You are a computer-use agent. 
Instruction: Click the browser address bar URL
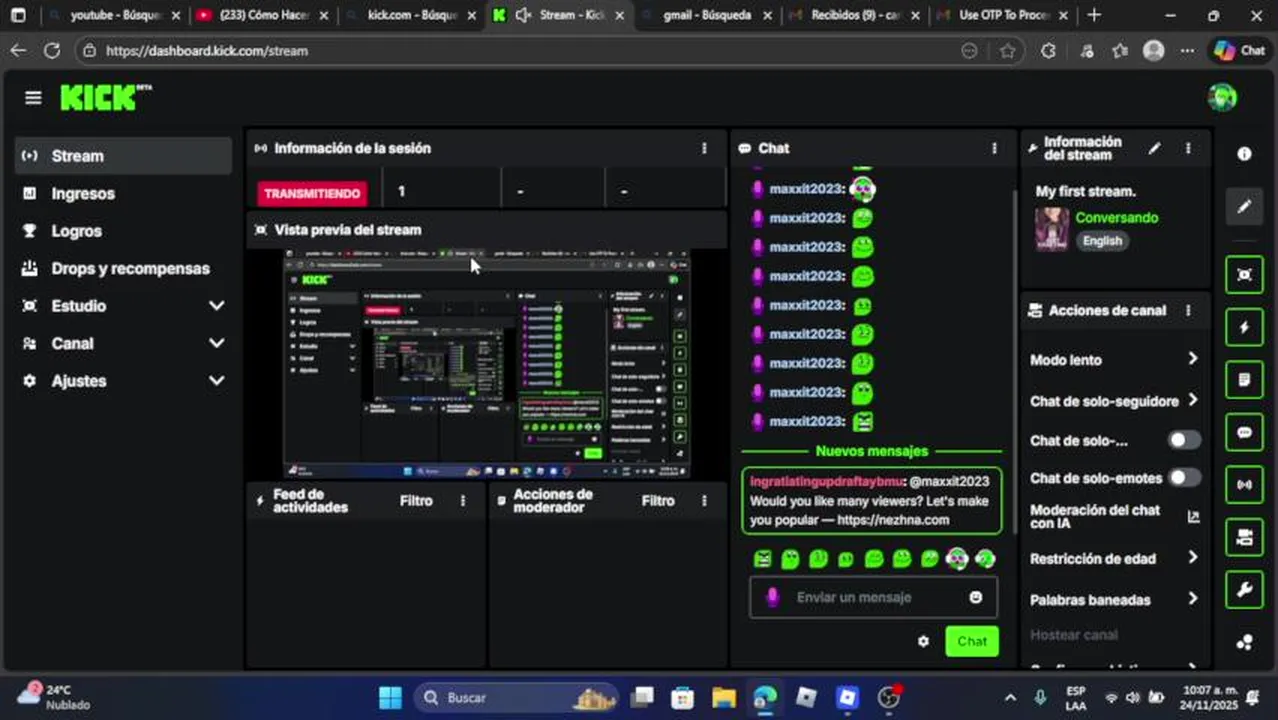tap(207, 51)
